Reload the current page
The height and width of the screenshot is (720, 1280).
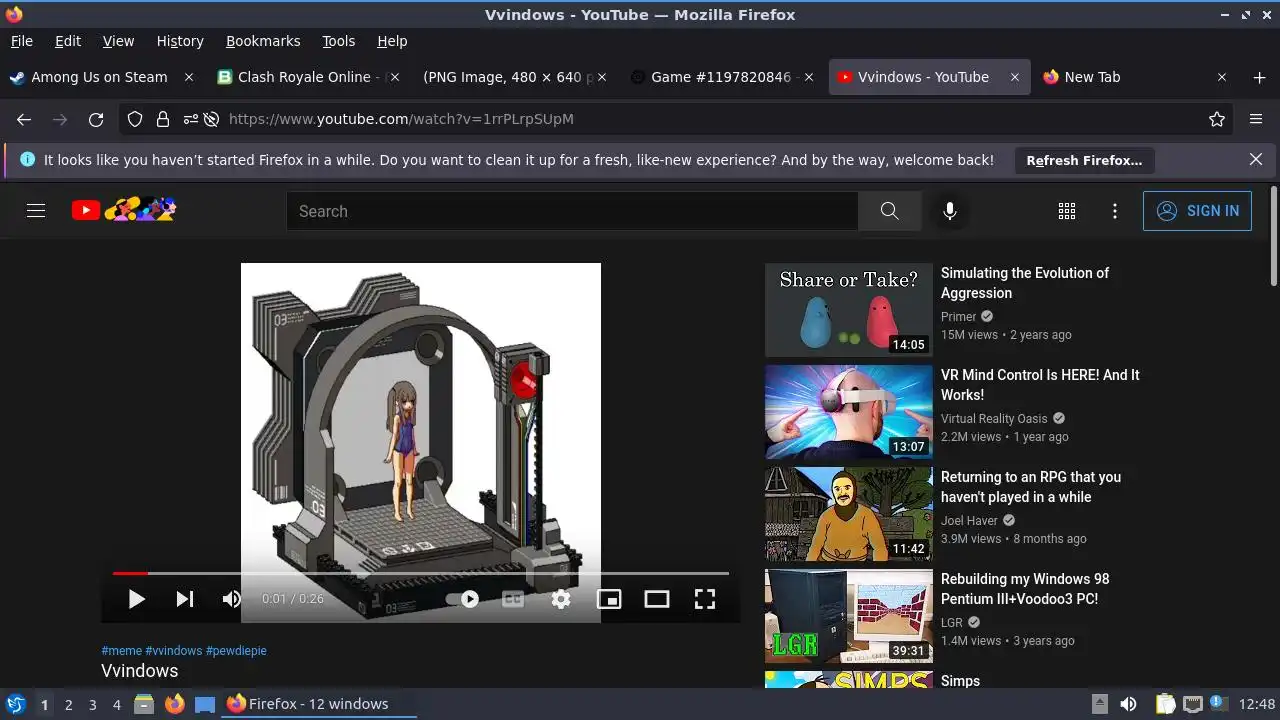pyautogui.click(x=96, y=119)
